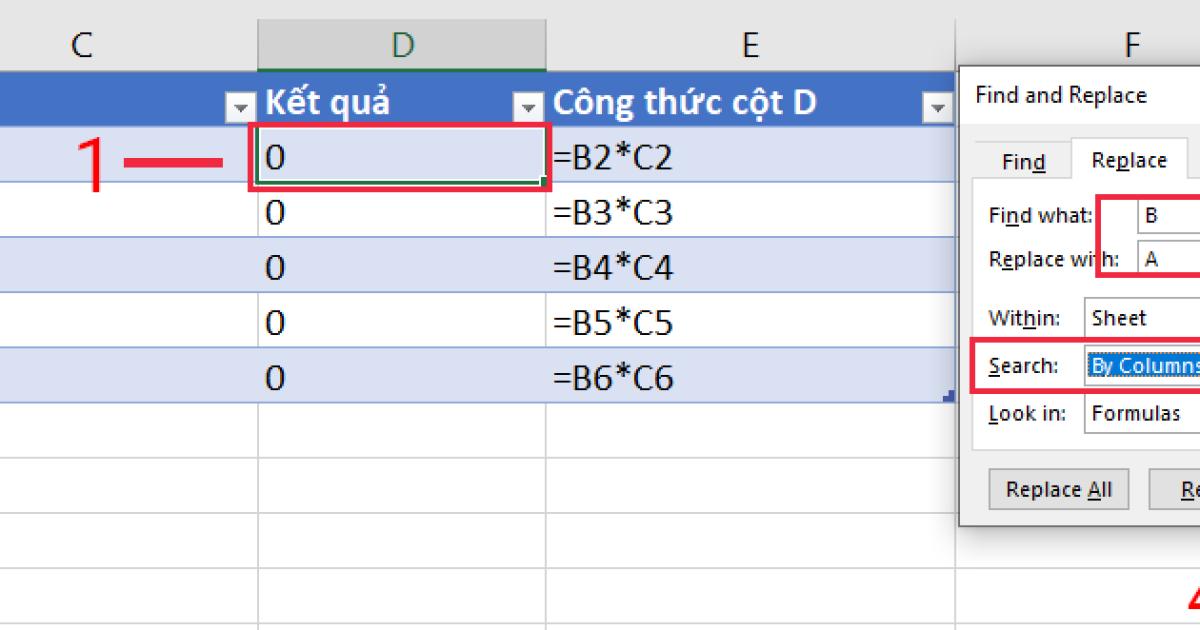The height and width of the screenshot is (630, 1200).
Task: Select the cell containing =B4*C4
Action: click(750, 268)
